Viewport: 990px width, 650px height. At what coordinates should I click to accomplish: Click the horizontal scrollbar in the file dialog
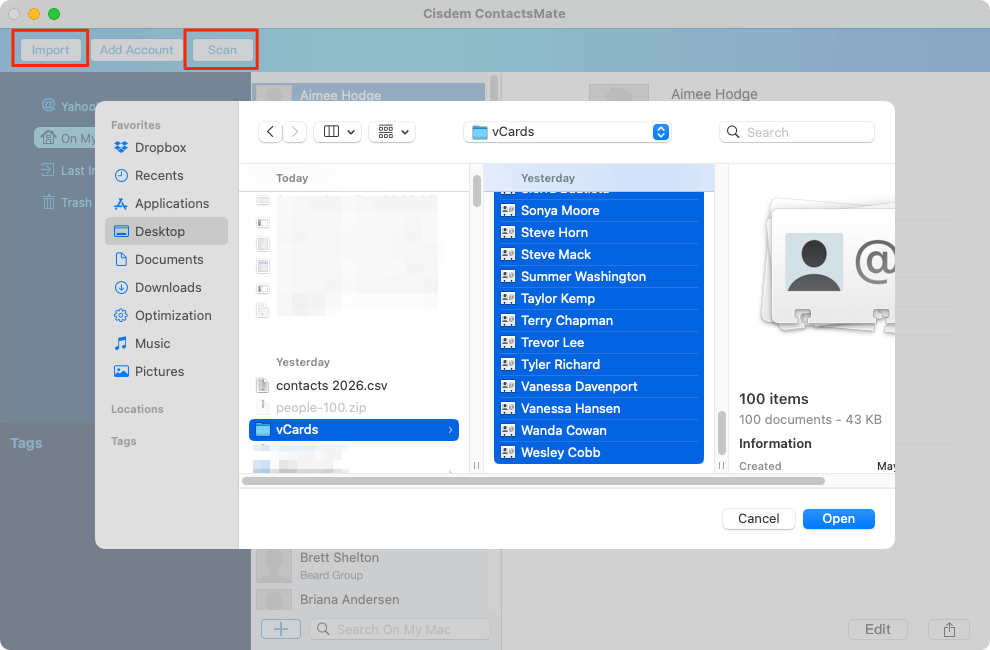pos(534,481)
